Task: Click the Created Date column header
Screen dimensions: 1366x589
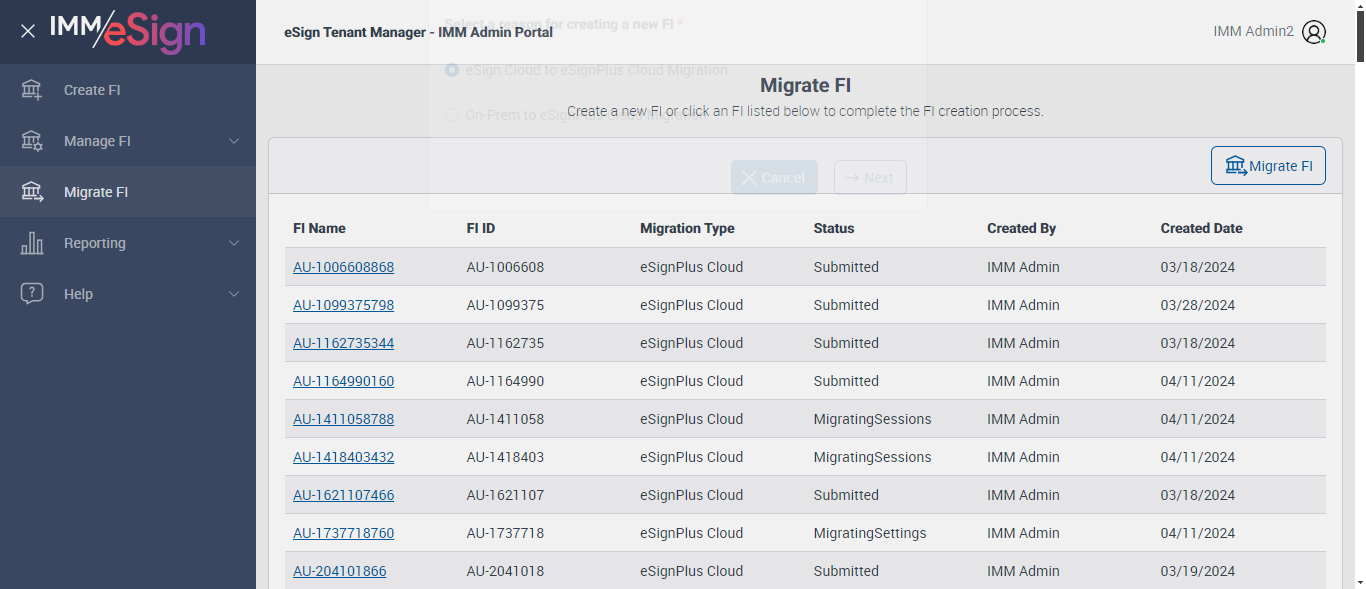Action: click(x=1201, y=228)
